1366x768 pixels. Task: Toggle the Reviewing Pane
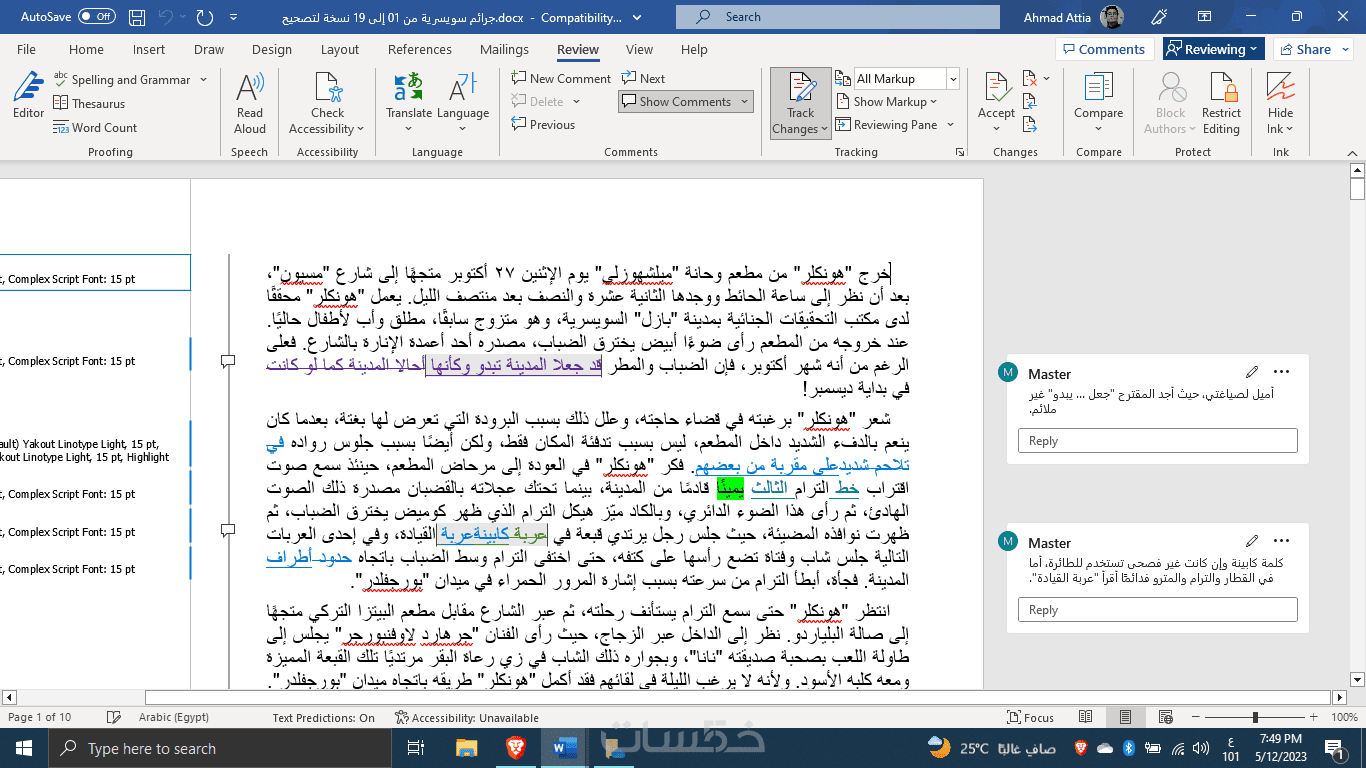[x=886, y=125]
